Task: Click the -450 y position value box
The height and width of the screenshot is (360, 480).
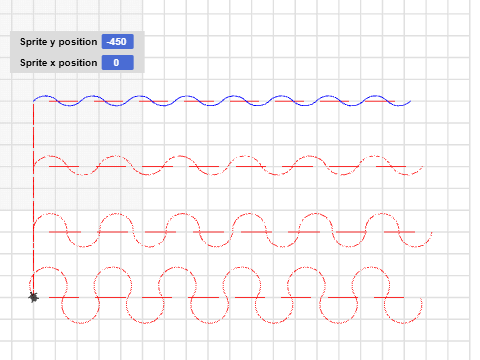Action: [x=118, y=42]
